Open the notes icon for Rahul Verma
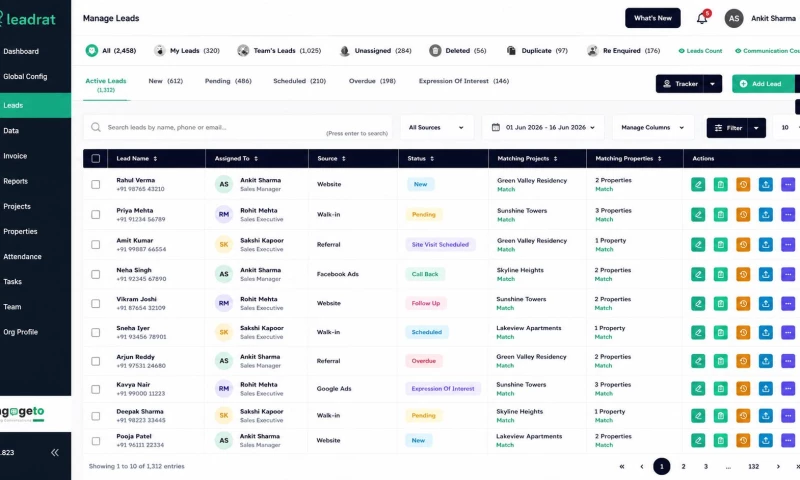Viewport: 800px width, 480px height. point(720,185)
